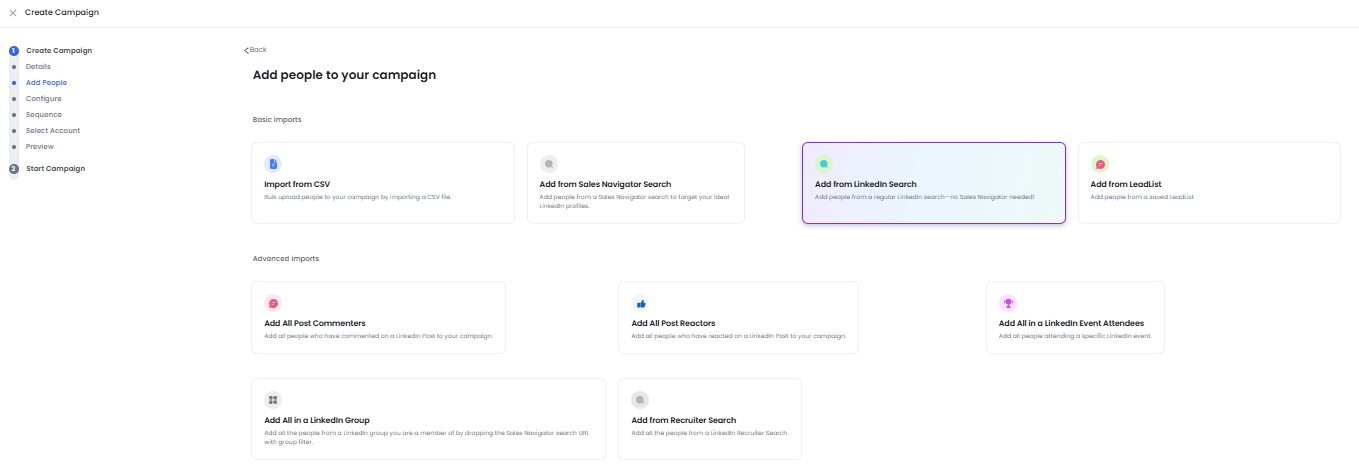Click 'Add people to your campaign' heading
1359x475 pixels.
344,75
